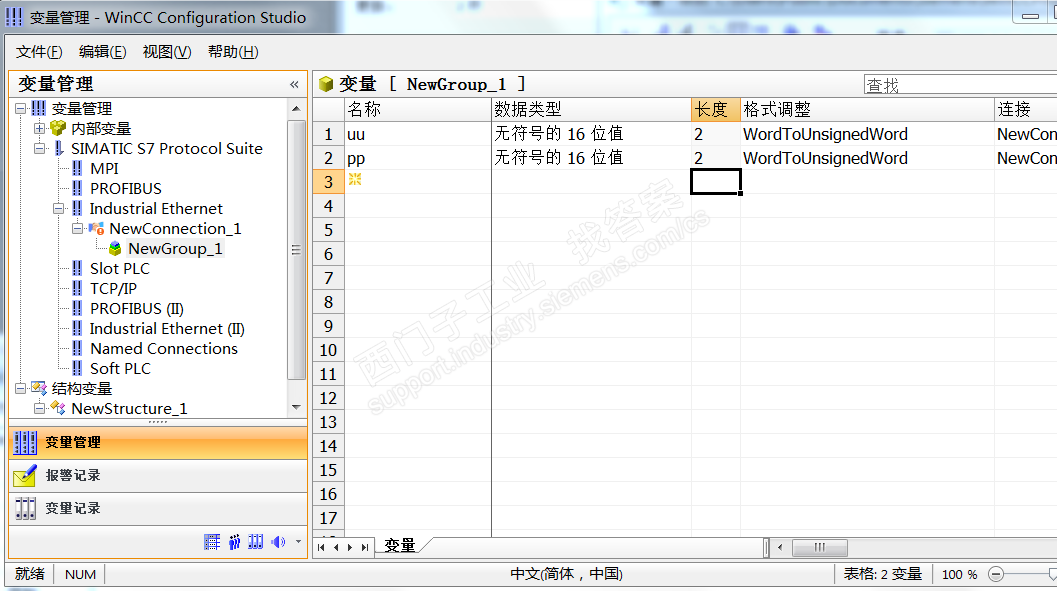Click the new tag star cell in row 3
The width and height of the screenshot is (1057, 591).
[418, 181]
